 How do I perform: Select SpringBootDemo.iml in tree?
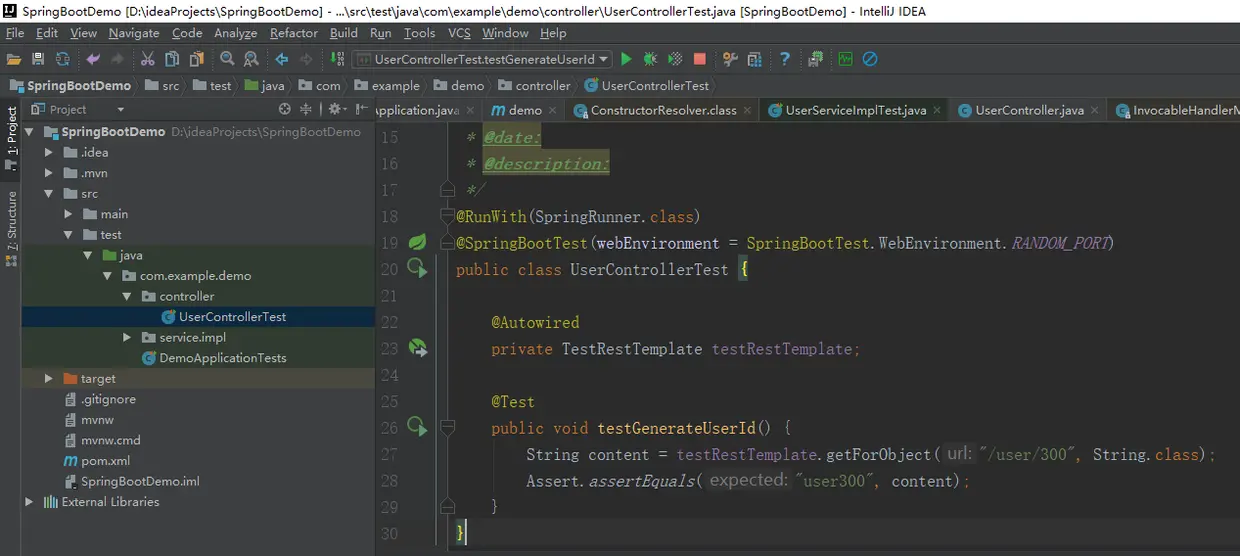tap(131, 481)
